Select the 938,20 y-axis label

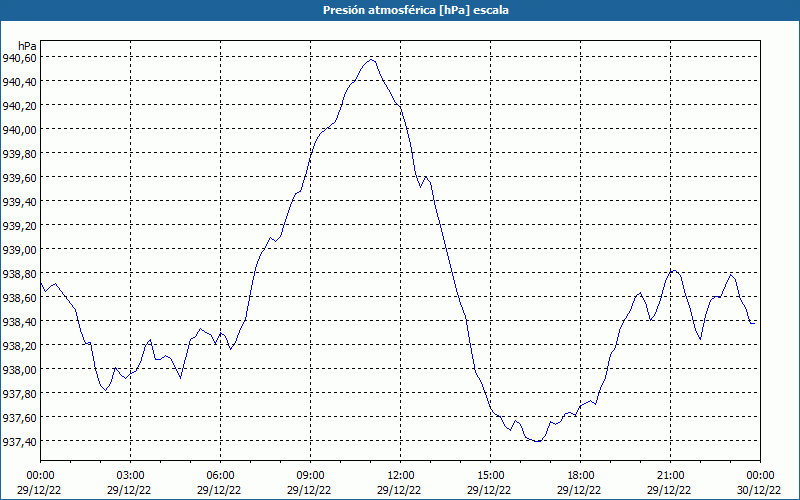tap(19, 345)
